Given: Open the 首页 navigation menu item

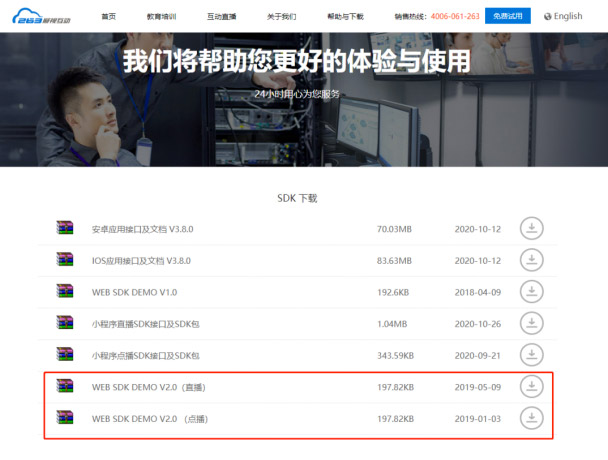Looking at the screenshot, I should click(108, 16).
